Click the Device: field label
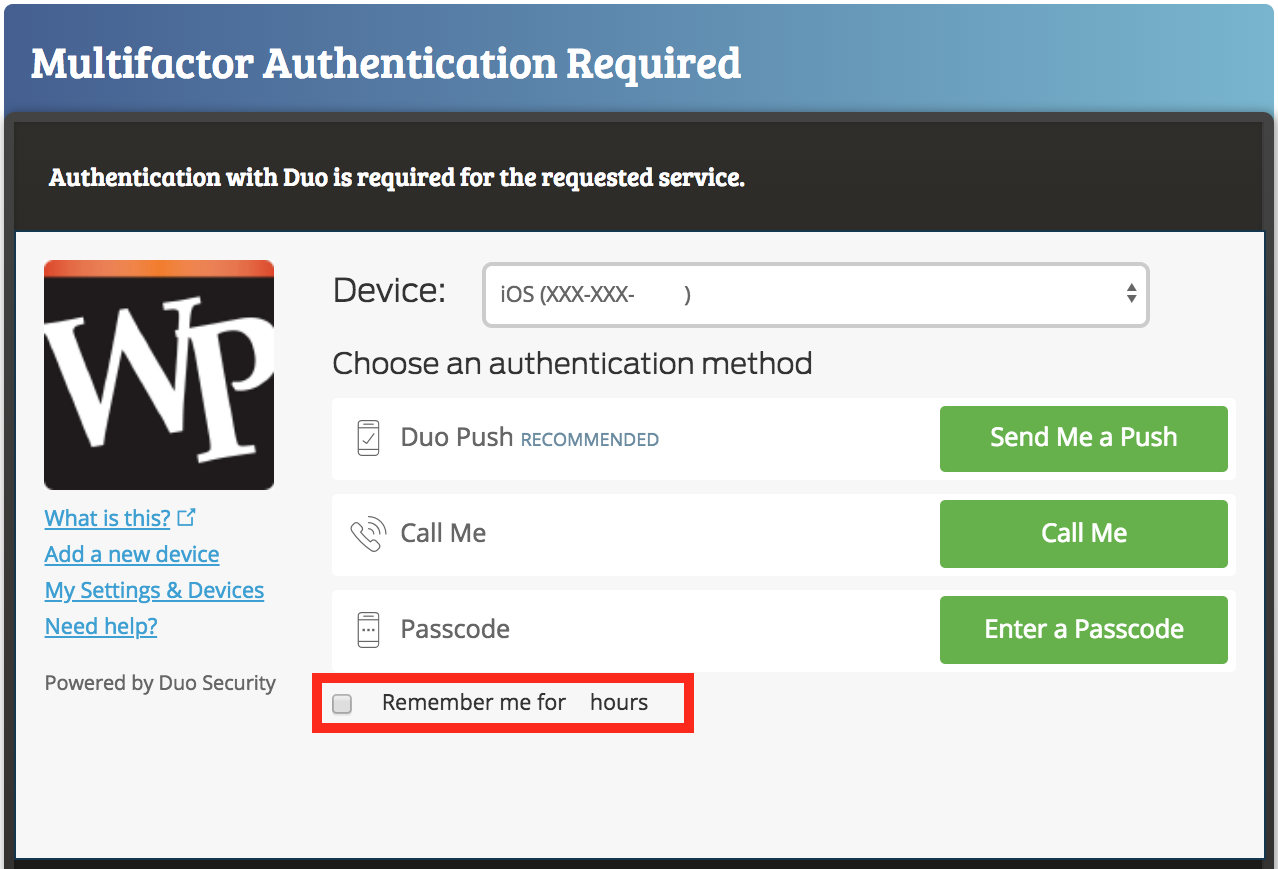 [389, 291]
